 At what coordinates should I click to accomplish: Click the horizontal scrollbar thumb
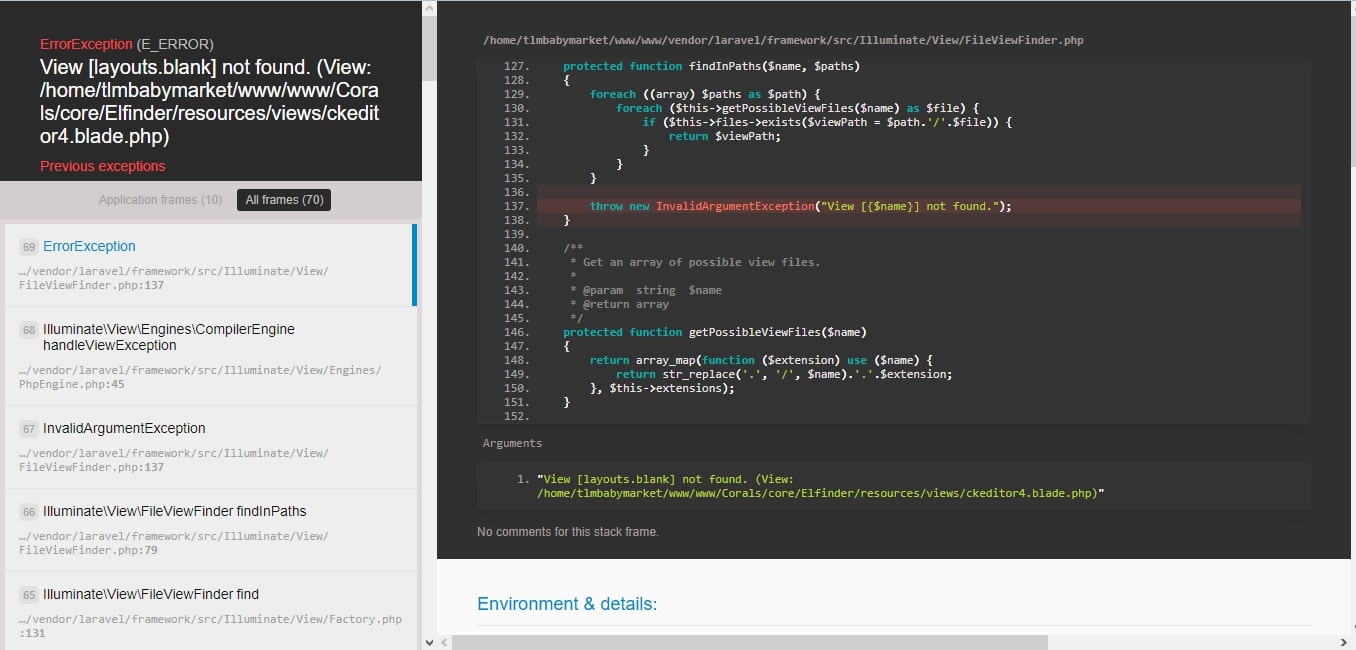coord(749,642)
